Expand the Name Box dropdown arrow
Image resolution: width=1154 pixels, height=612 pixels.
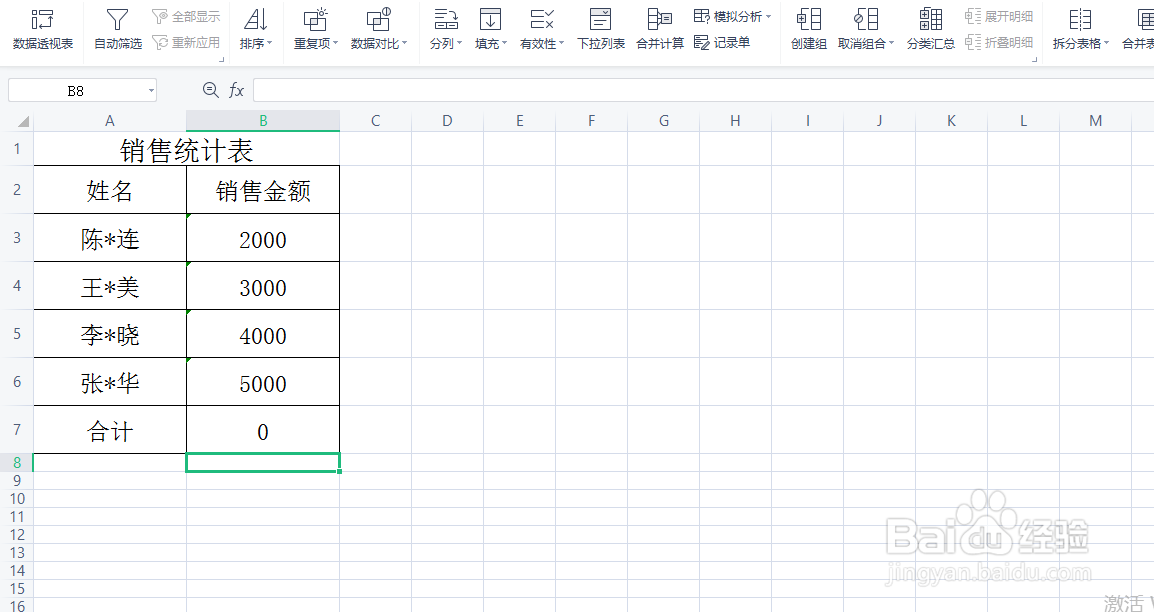tap(151, 91)
